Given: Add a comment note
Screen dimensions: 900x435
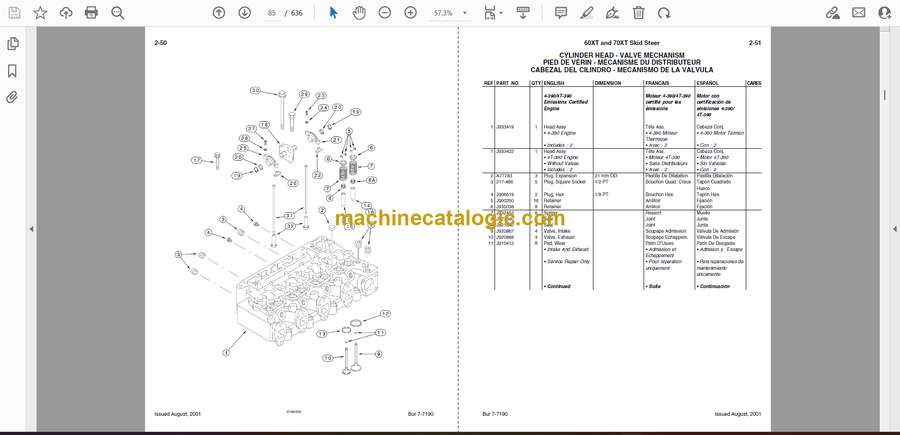Looking at the screenshot, I should point(561,13).
